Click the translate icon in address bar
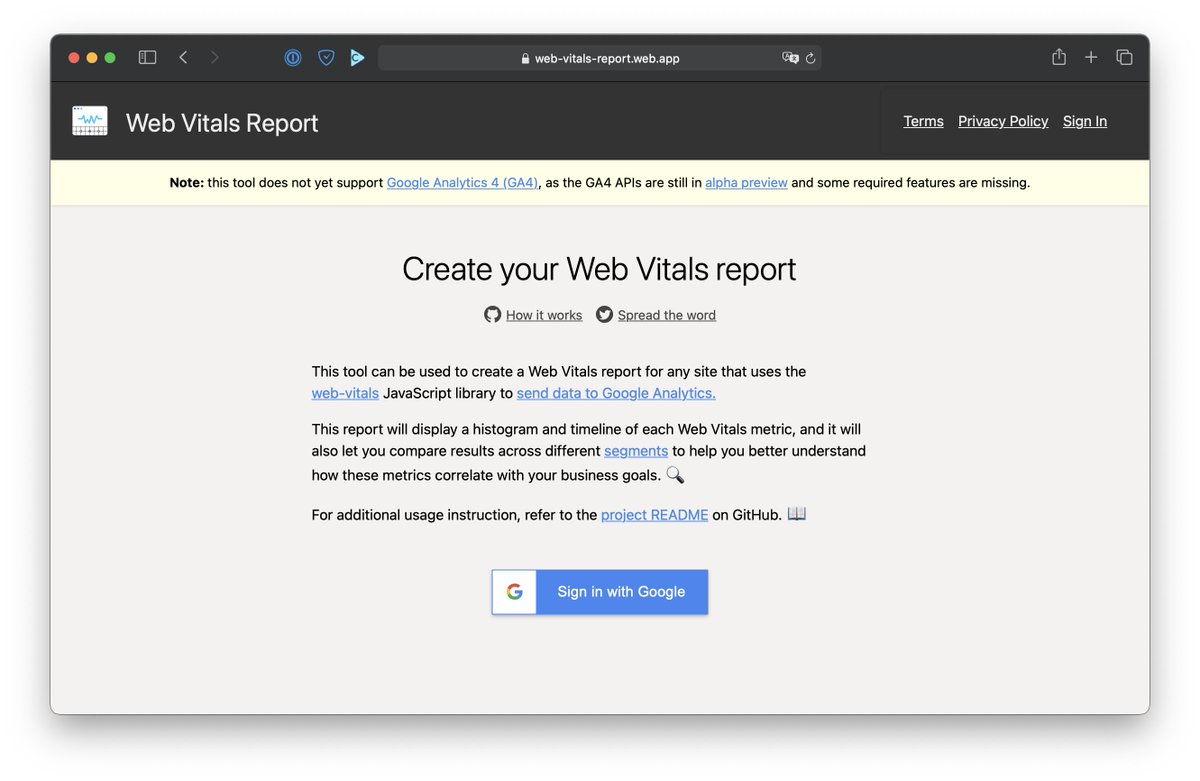The width and height of the screenshot is (1200, 781). pyautogui.click(x=790, y=58)
